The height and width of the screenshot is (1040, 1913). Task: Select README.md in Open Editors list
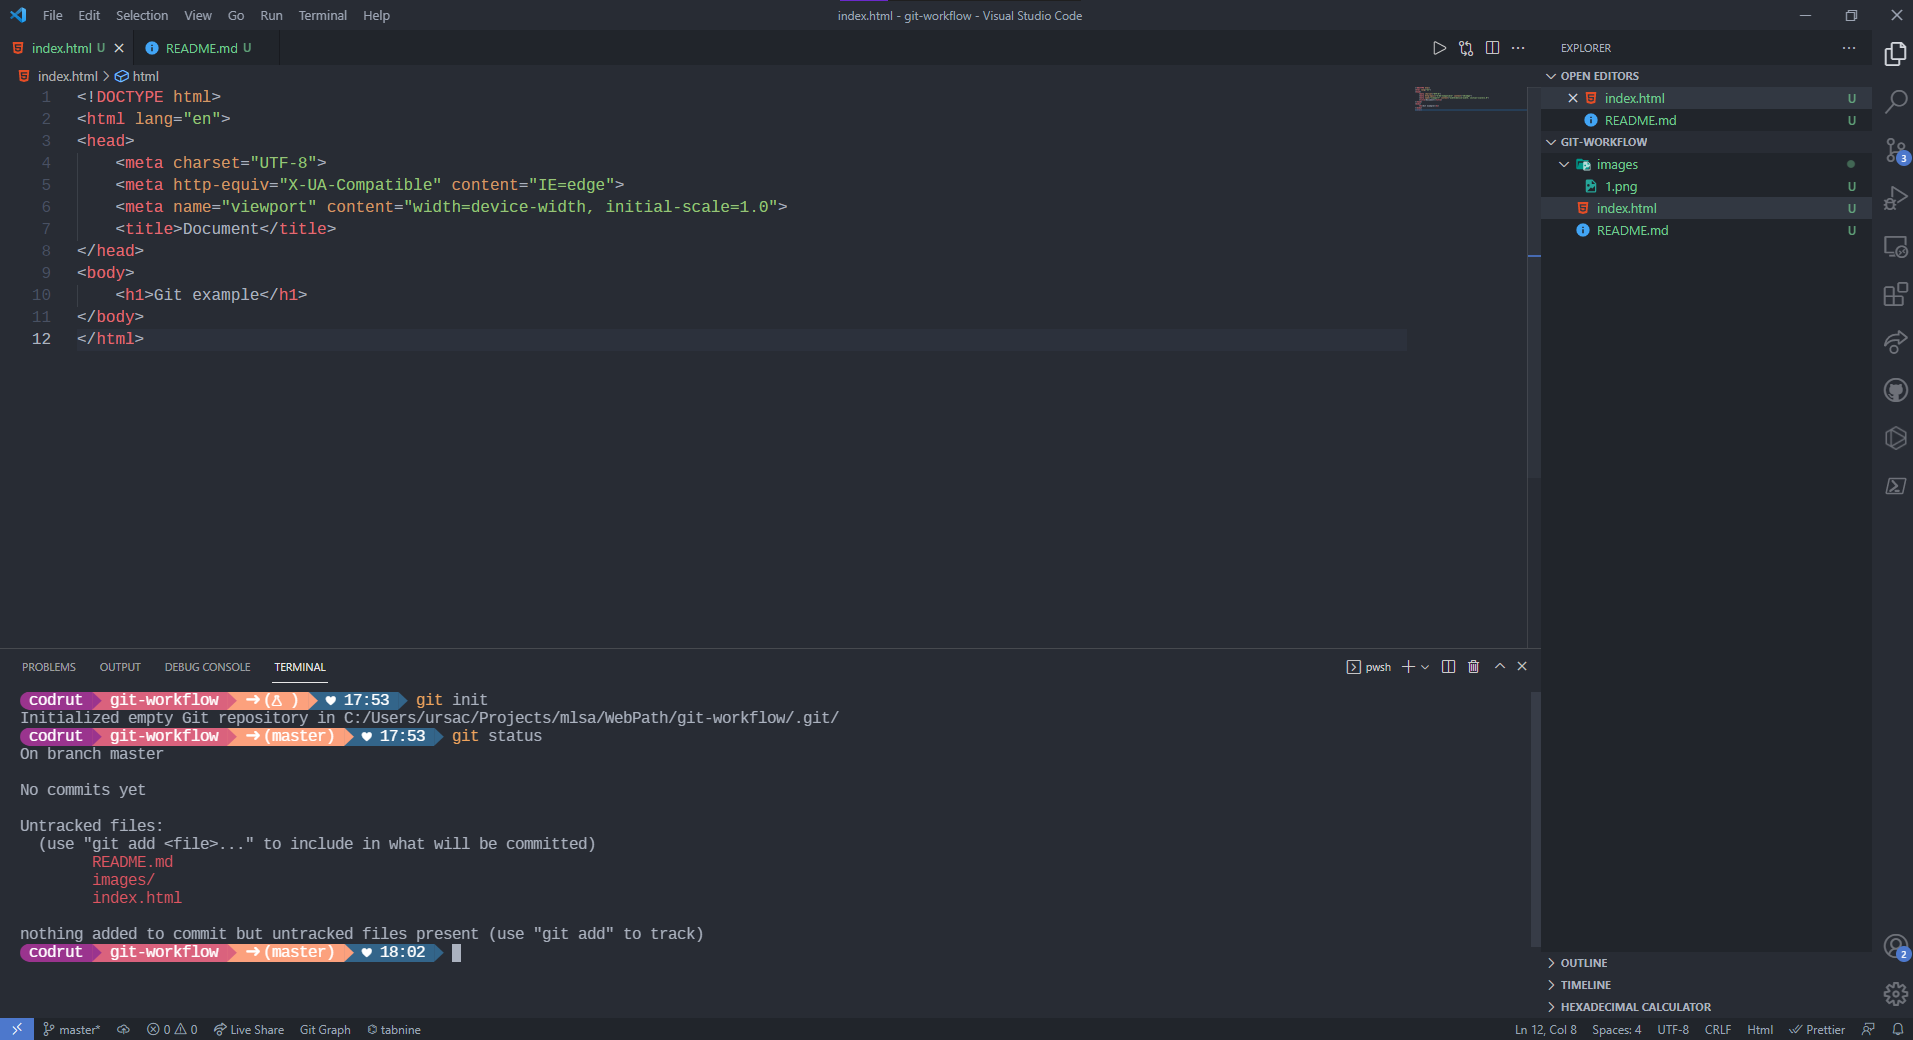pyautogui.click(x=1640, y=120)
